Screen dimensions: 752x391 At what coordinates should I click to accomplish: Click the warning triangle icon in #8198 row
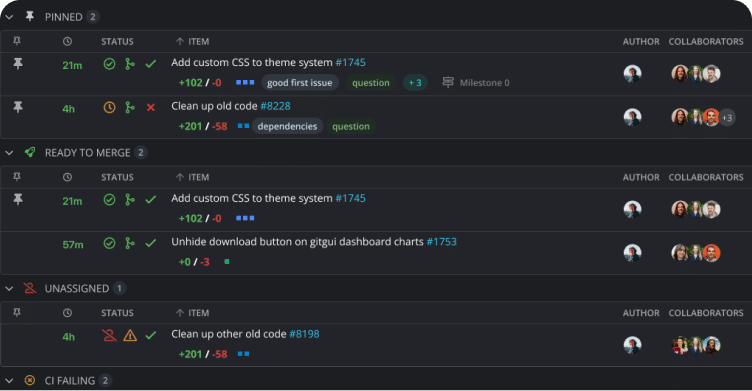[x=130, y=335]
